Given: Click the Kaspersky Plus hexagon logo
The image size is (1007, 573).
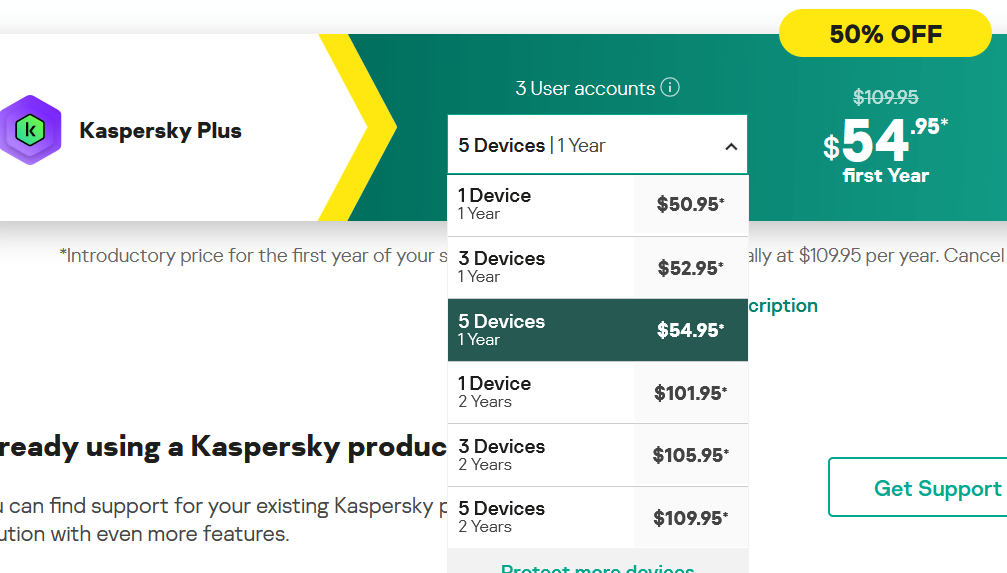Looking at the screenshot, I should (31, 130).
